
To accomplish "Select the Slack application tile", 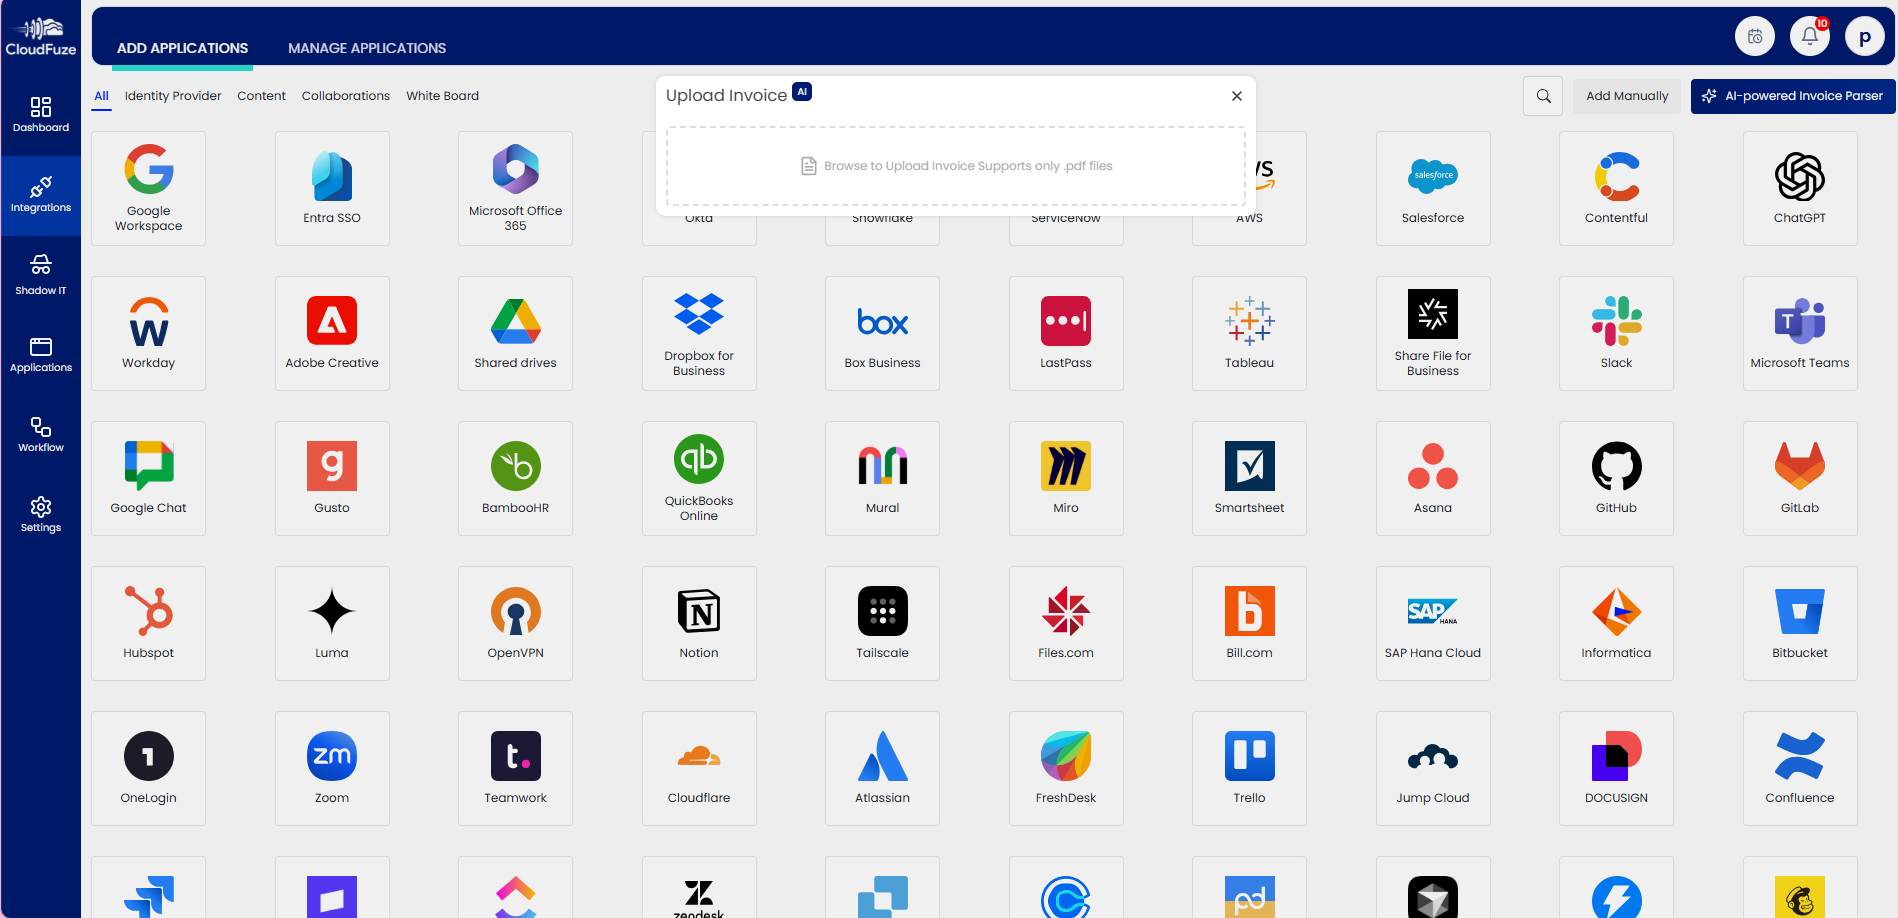I will [x=1615, y=333].
